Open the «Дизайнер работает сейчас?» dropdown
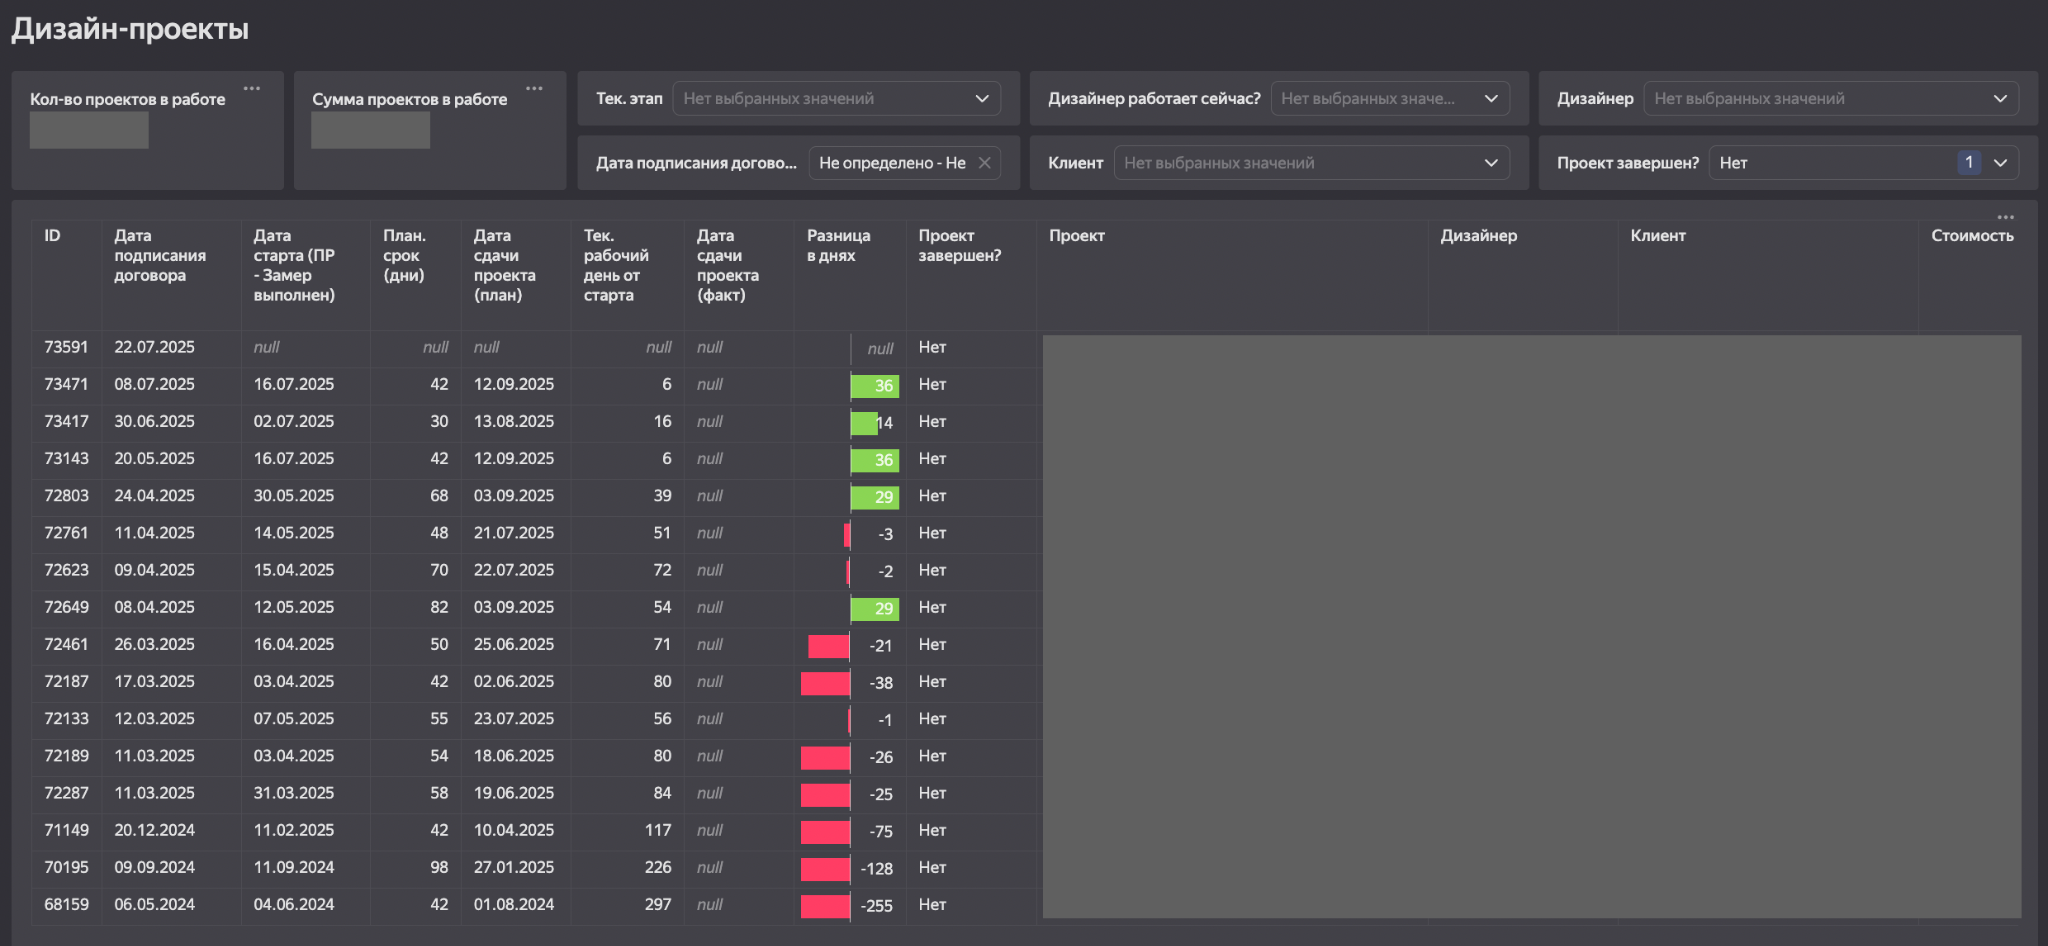 (x=1390, y=98)
